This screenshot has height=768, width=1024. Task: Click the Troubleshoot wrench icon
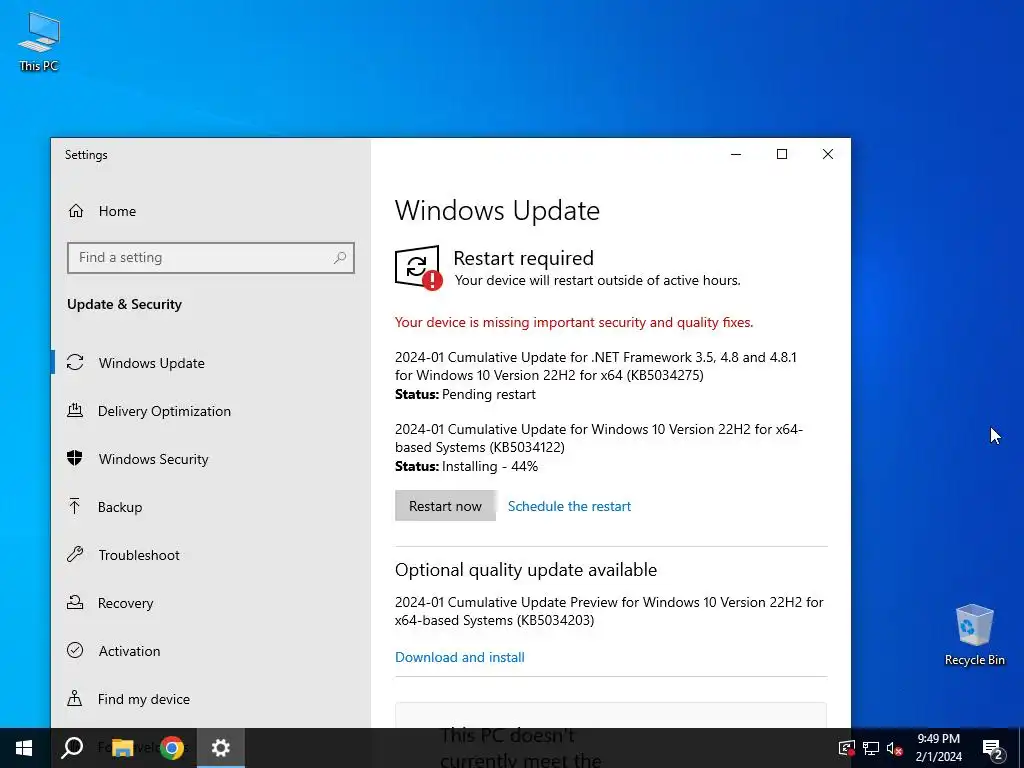tap(75, 554)
